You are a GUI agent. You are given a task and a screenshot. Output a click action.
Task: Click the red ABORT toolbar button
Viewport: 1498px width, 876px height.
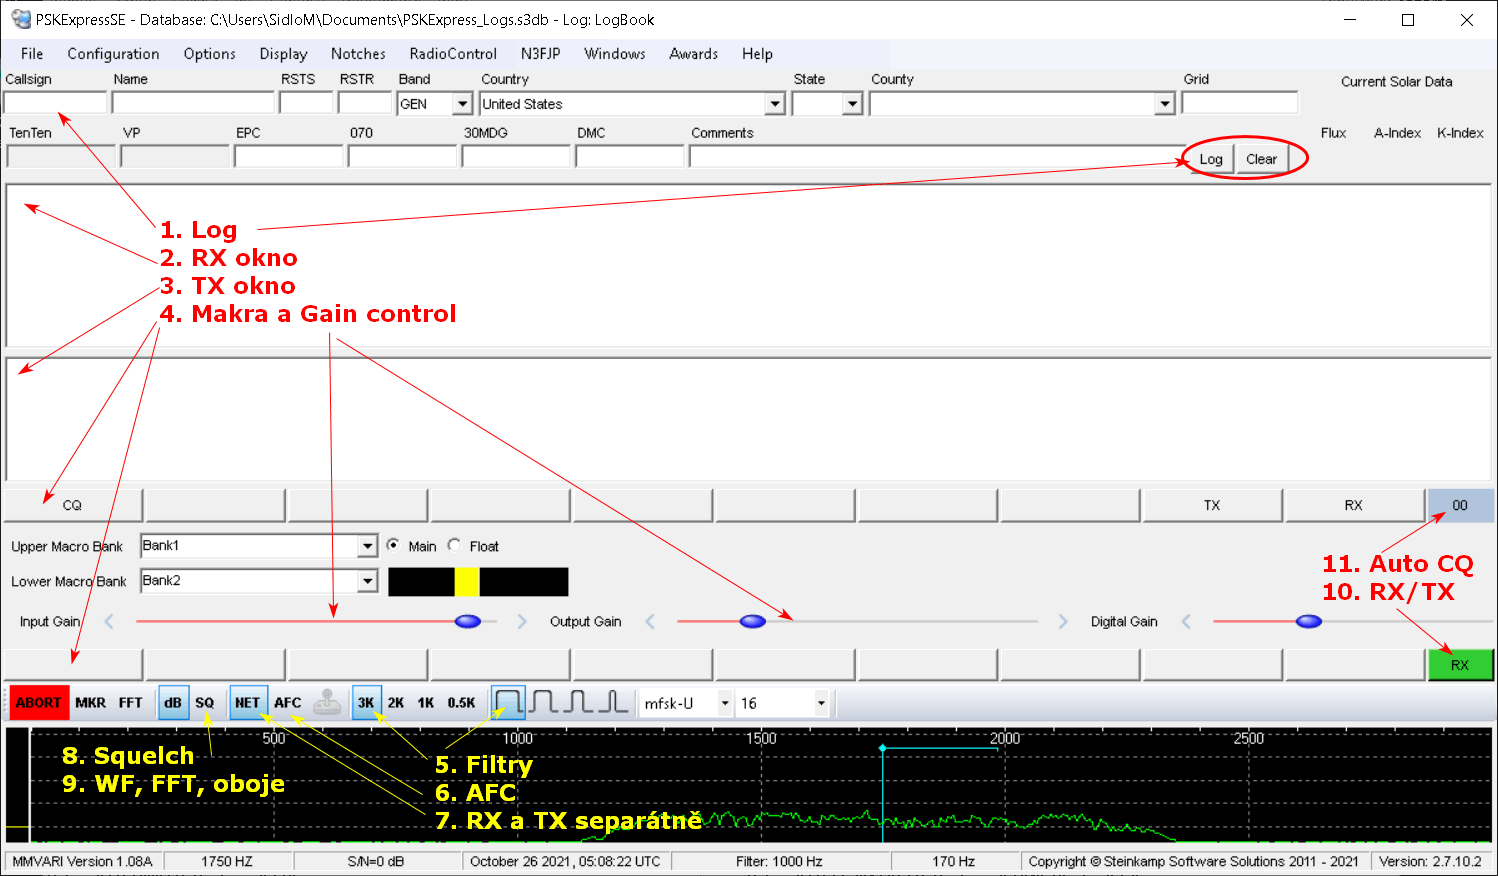pos(38,703)
